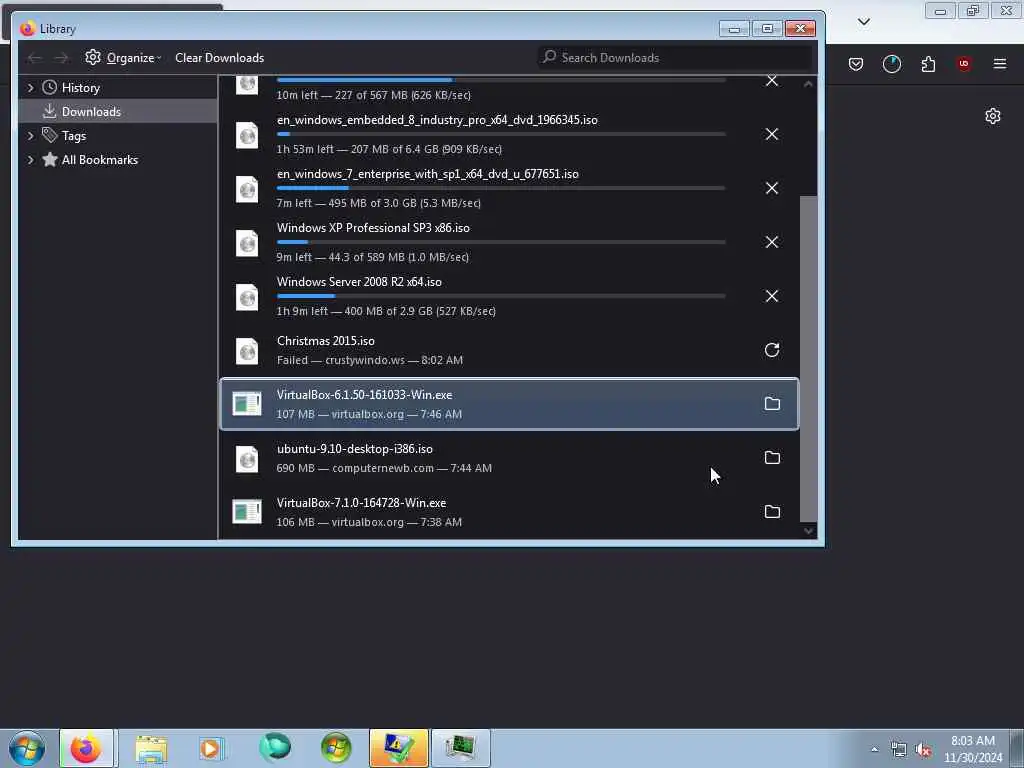The image size is (1024, 768).
Task: Click the scroll up arrow of downloads list
Action: pyautogui.click(x=808, y=84)
